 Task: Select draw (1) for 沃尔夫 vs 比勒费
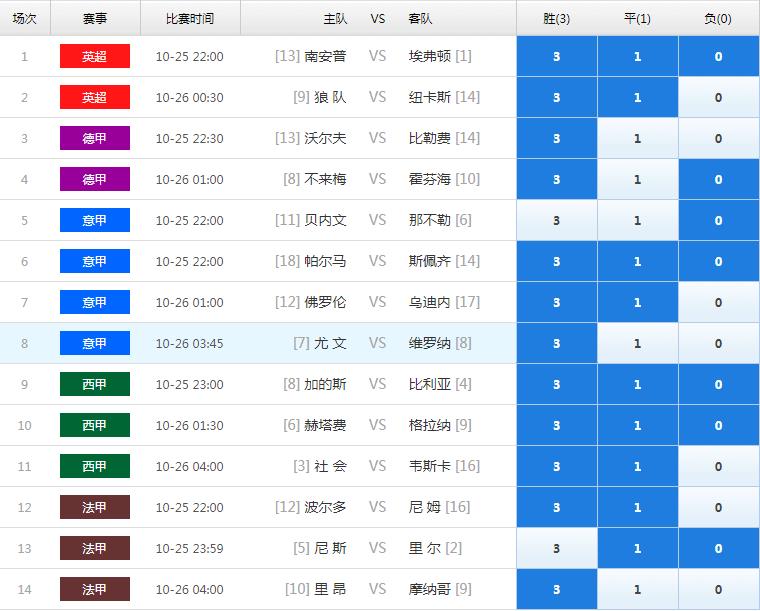[x=637, y=139]
